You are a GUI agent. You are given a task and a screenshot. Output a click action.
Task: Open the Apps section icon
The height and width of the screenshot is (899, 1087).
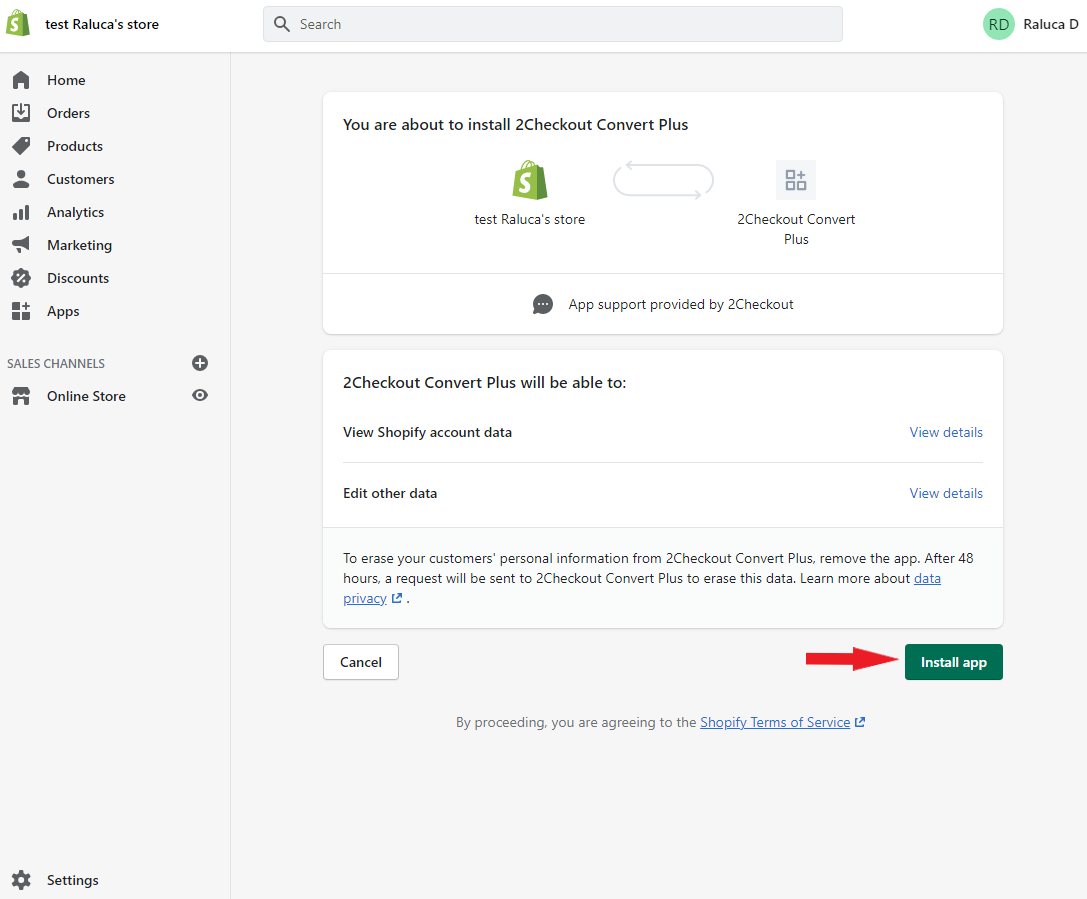pyautogui.click(x=23, y=310)
